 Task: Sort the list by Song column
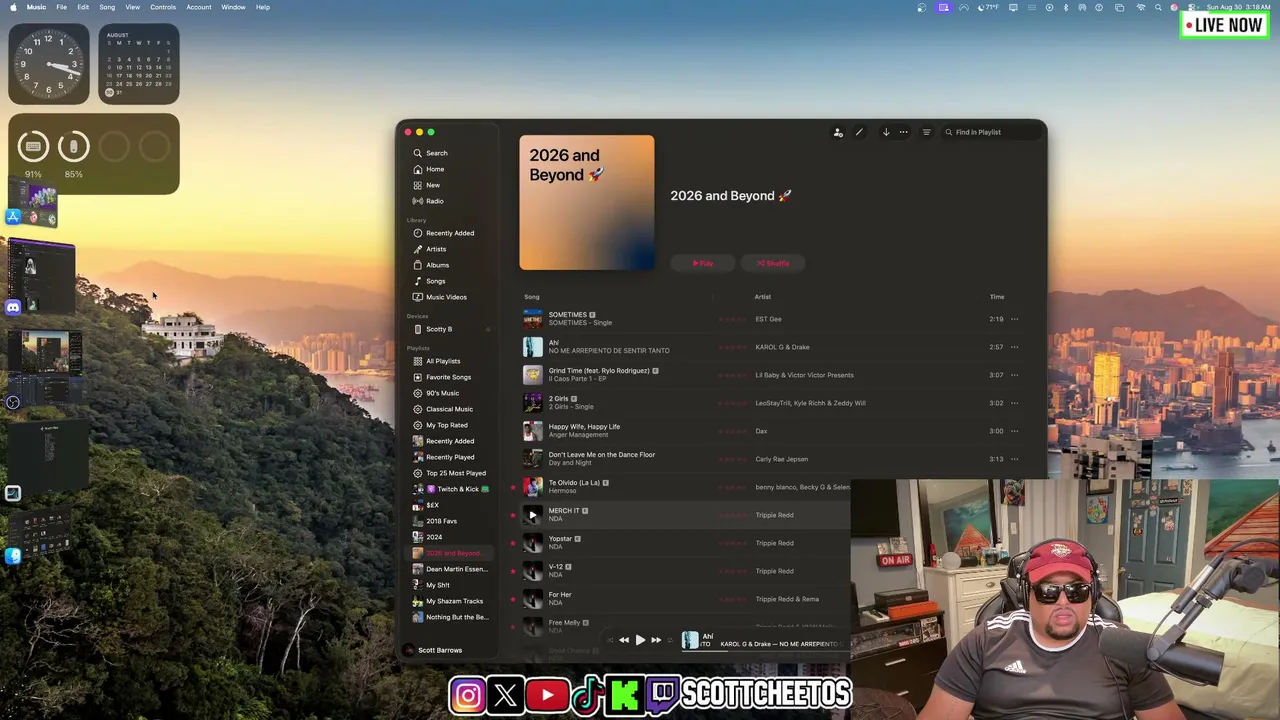(532, 297)
